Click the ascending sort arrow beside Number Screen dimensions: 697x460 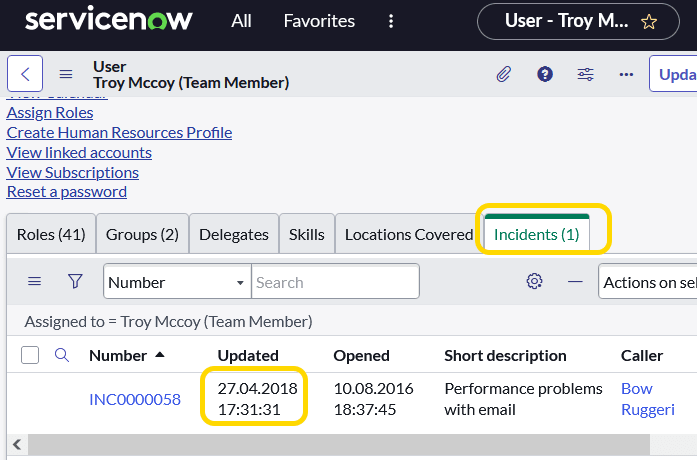click(160, 355)
